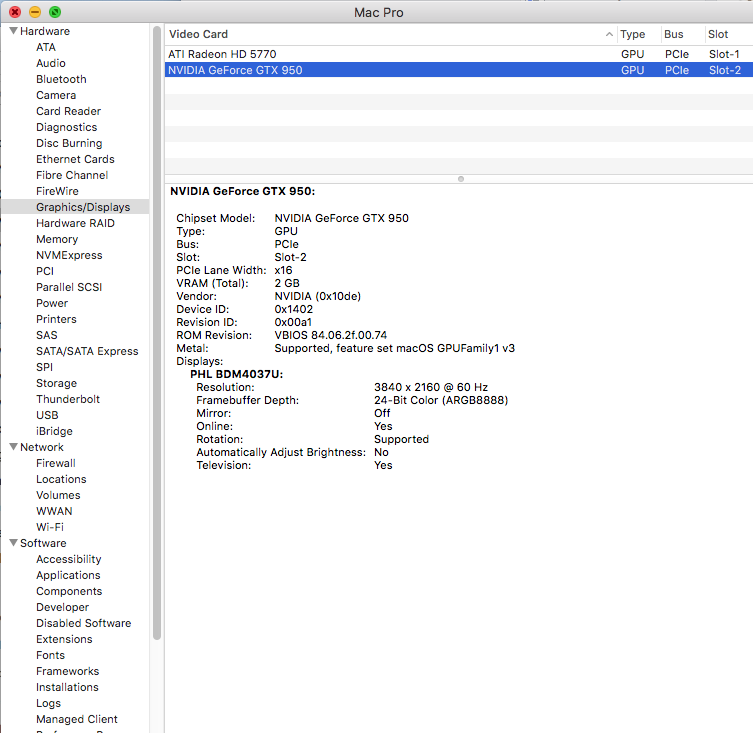The height and width of the screenshot is (733, 753).
Task: Click the PHL BDM4037U display heading
Action: 236,374
